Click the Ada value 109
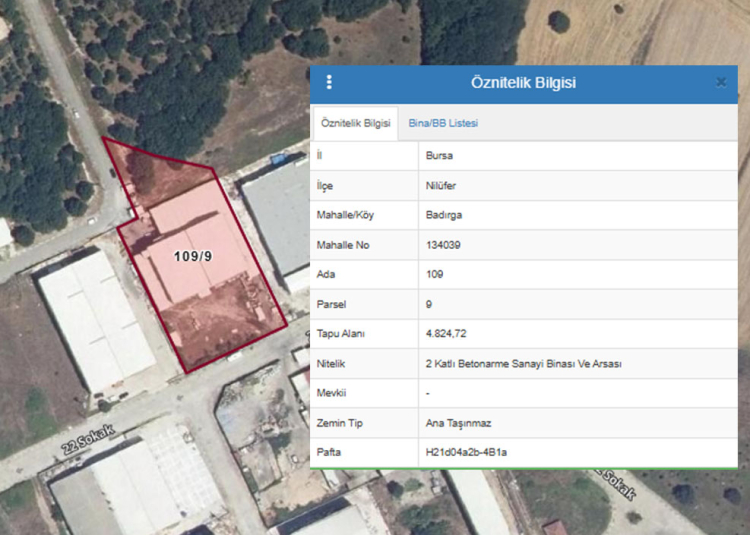 click(434, 274)
